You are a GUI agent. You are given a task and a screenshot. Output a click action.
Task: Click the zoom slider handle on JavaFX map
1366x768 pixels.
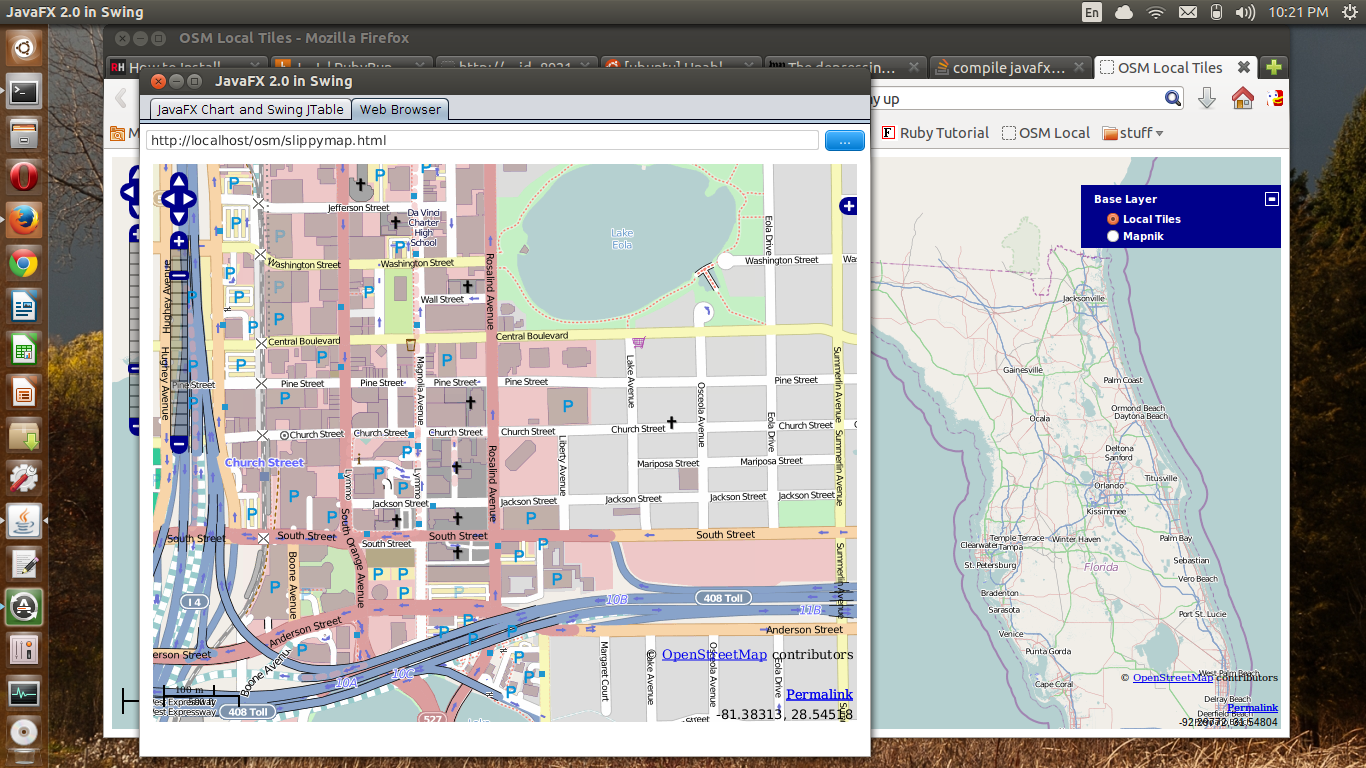coord(179,275)
